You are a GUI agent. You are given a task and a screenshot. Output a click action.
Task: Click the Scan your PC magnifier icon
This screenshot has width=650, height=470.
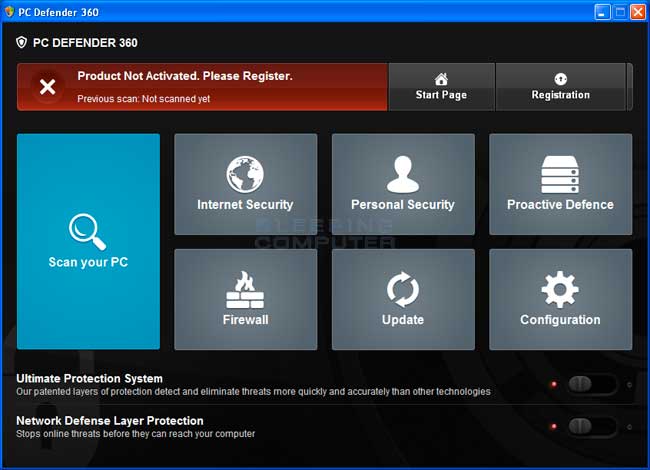point(87,231)
